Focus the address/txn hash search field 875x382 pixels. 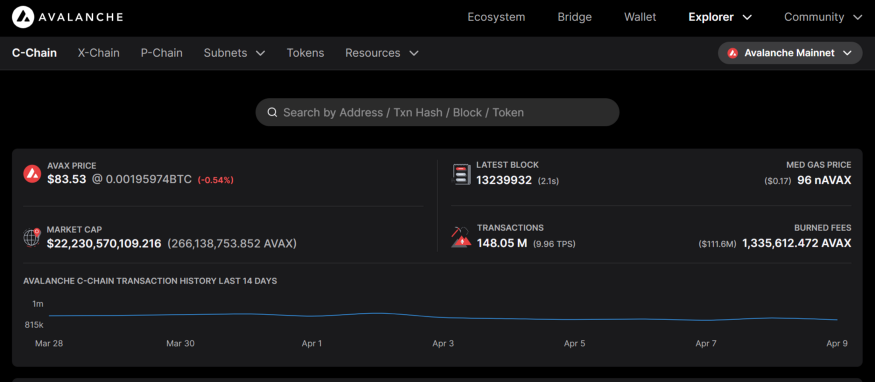tap(438, 113)
